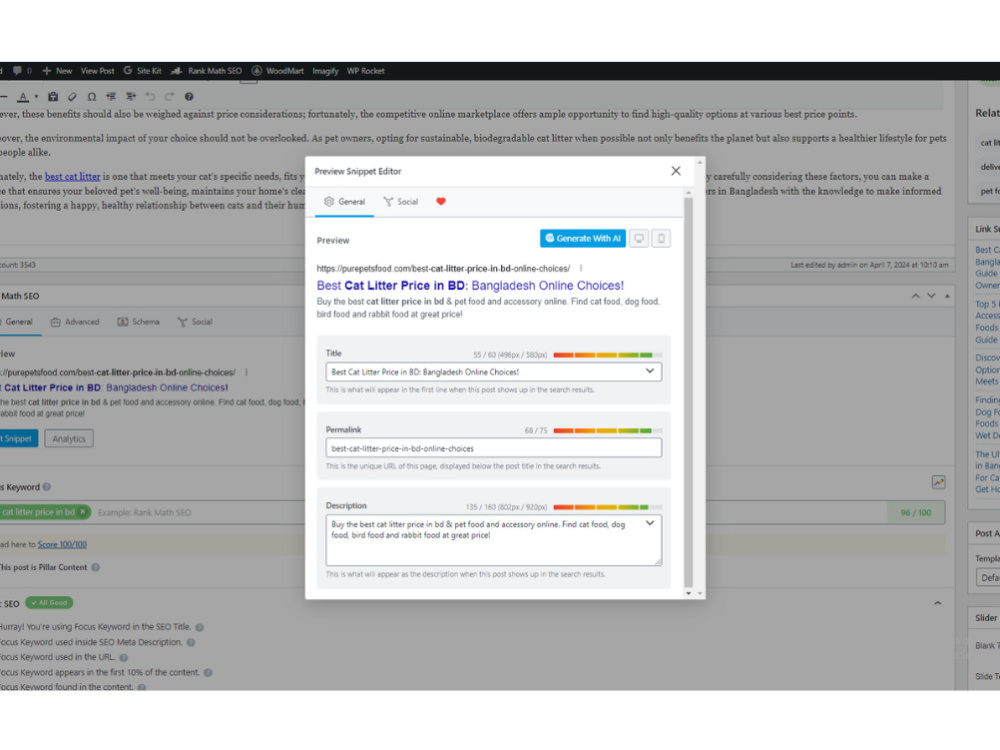
Task: Click the Description length progress bar
Action: point(607,508)
